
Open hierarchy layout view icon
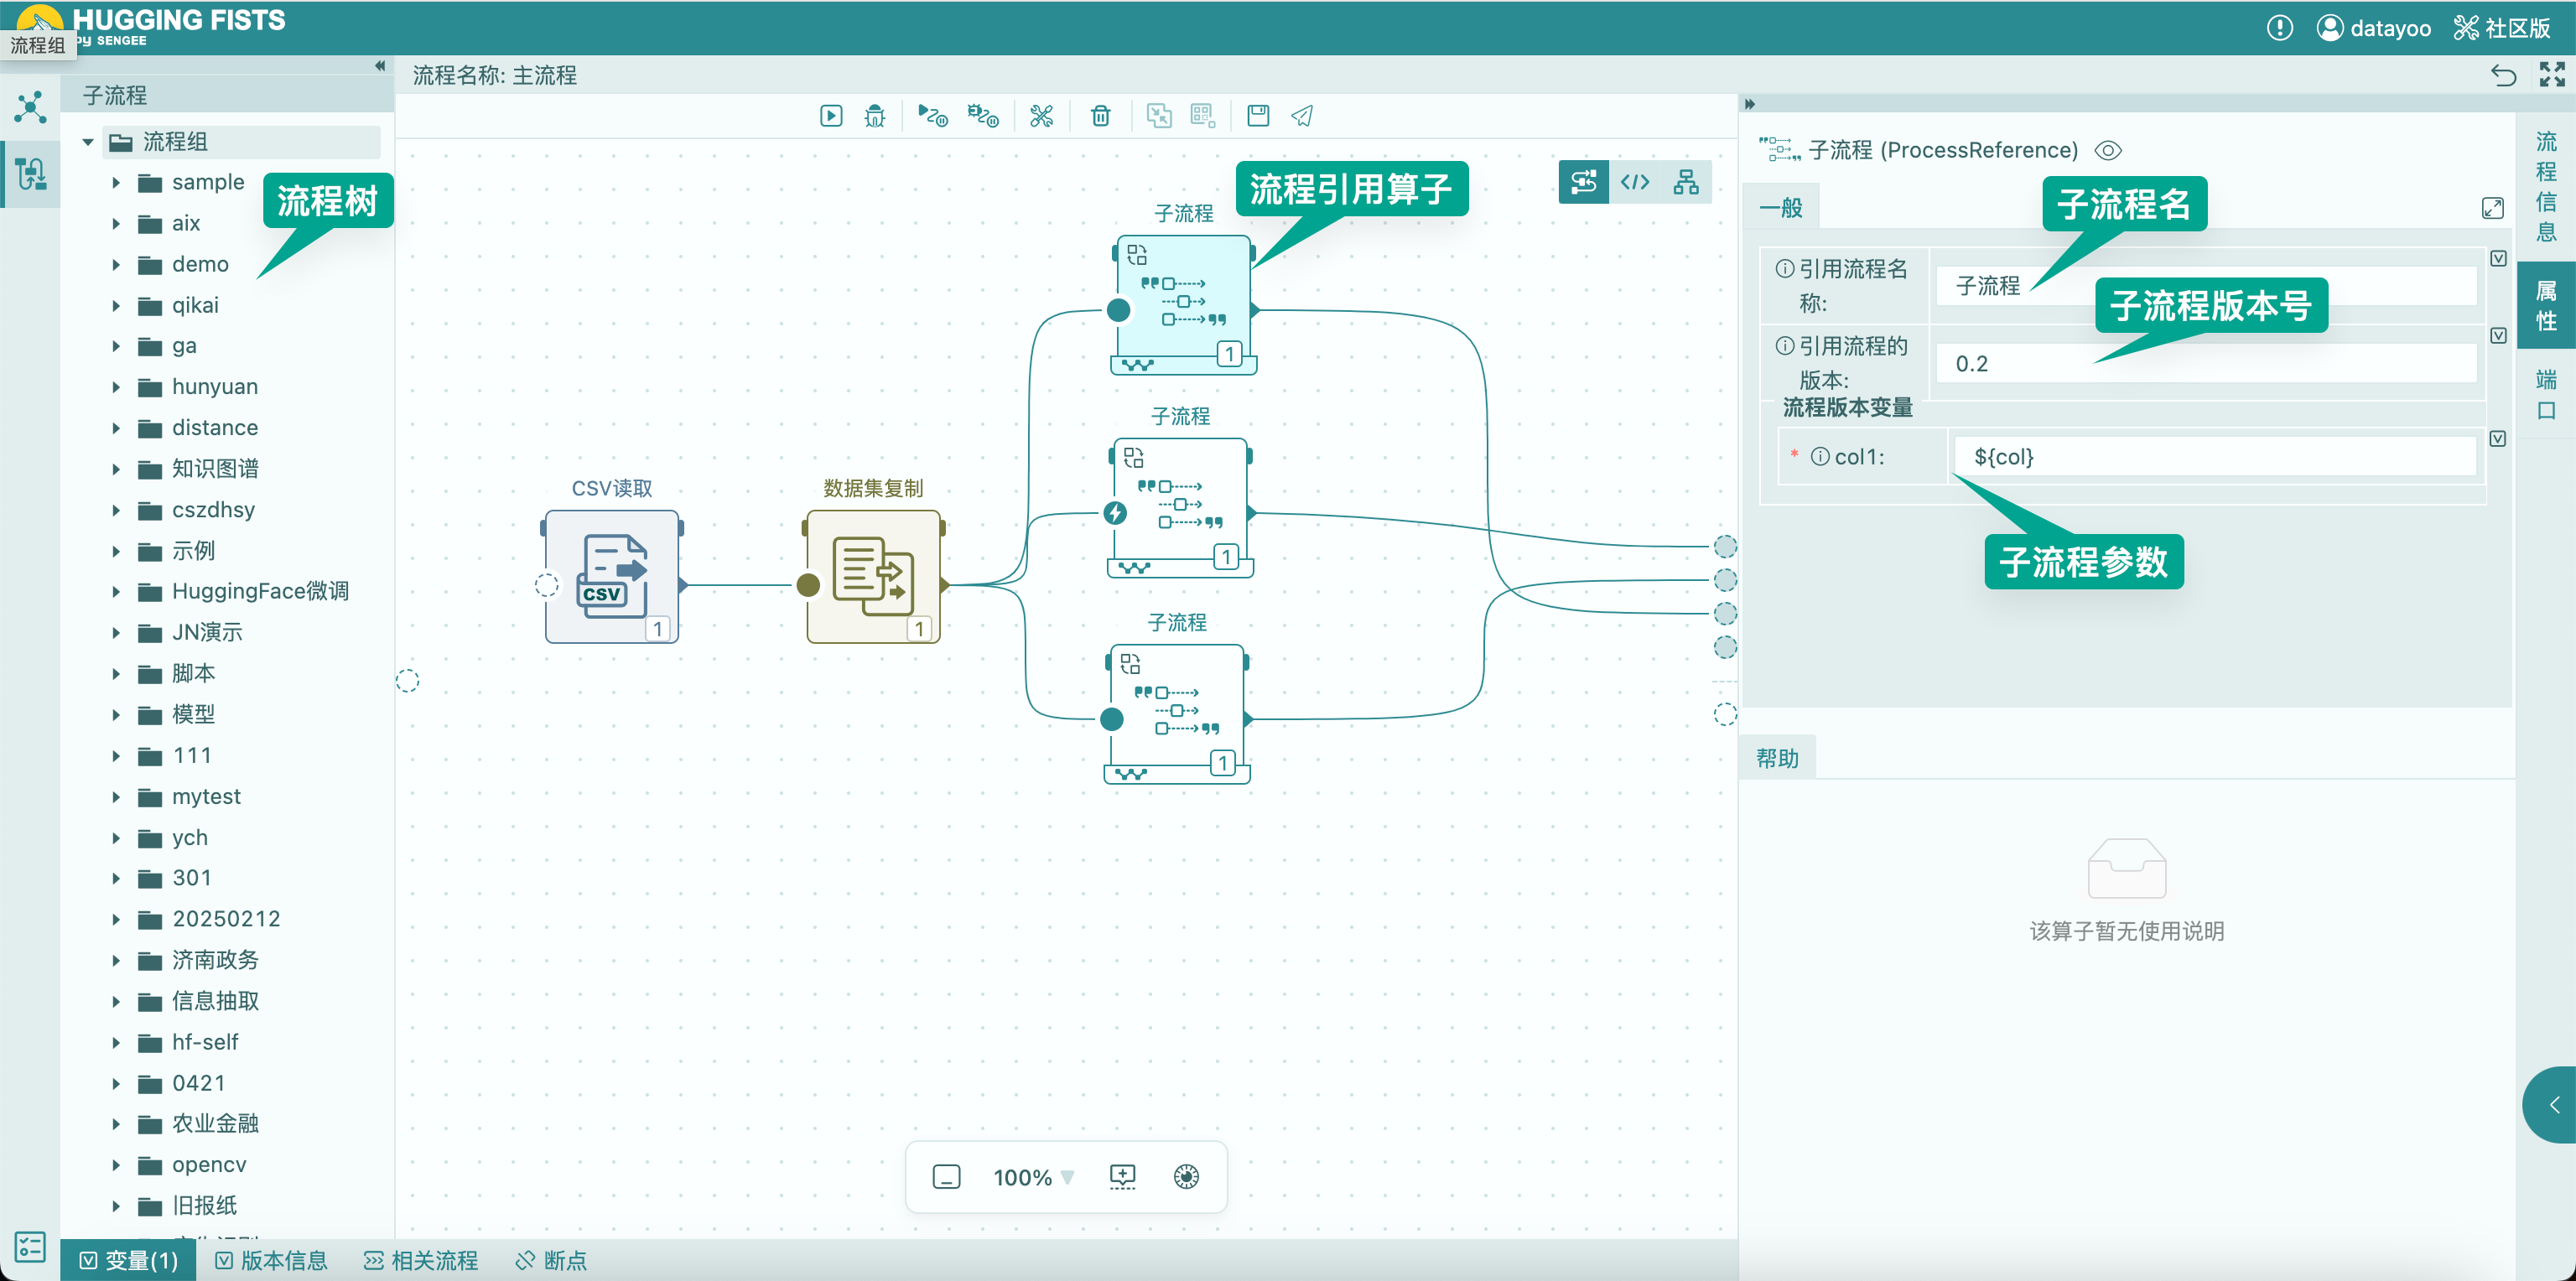[1685, 182]
